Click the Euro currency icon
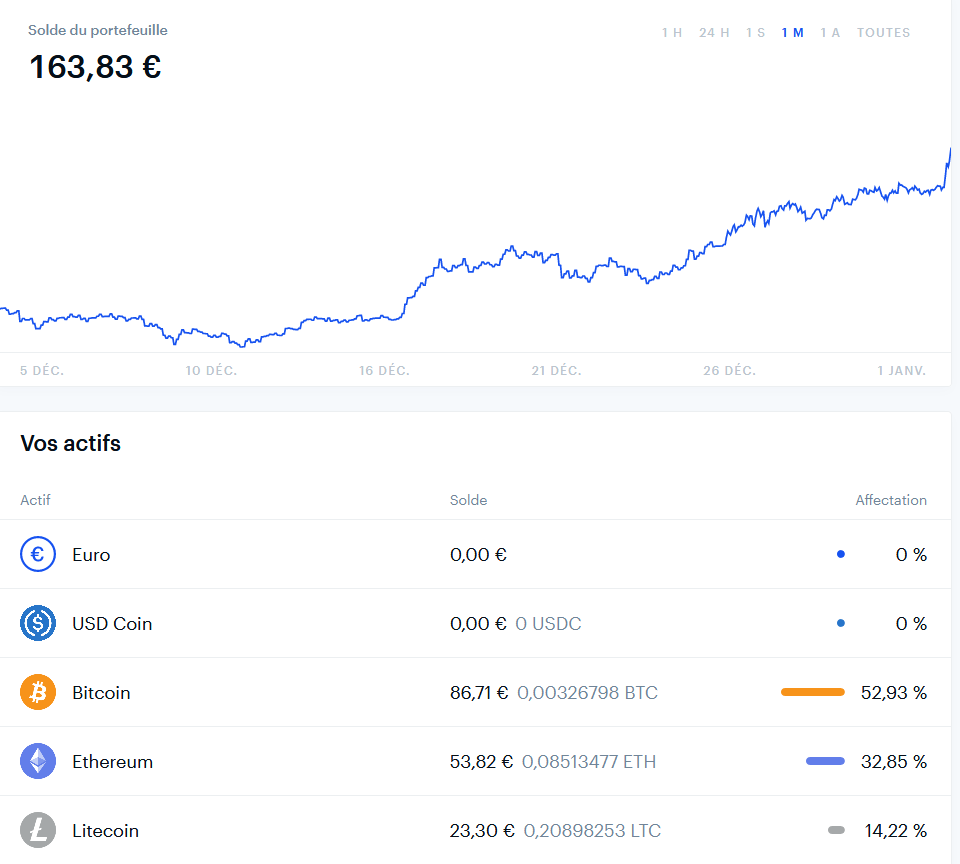The height and width of the screenshot is (864, 960). (x=38, y=554)
